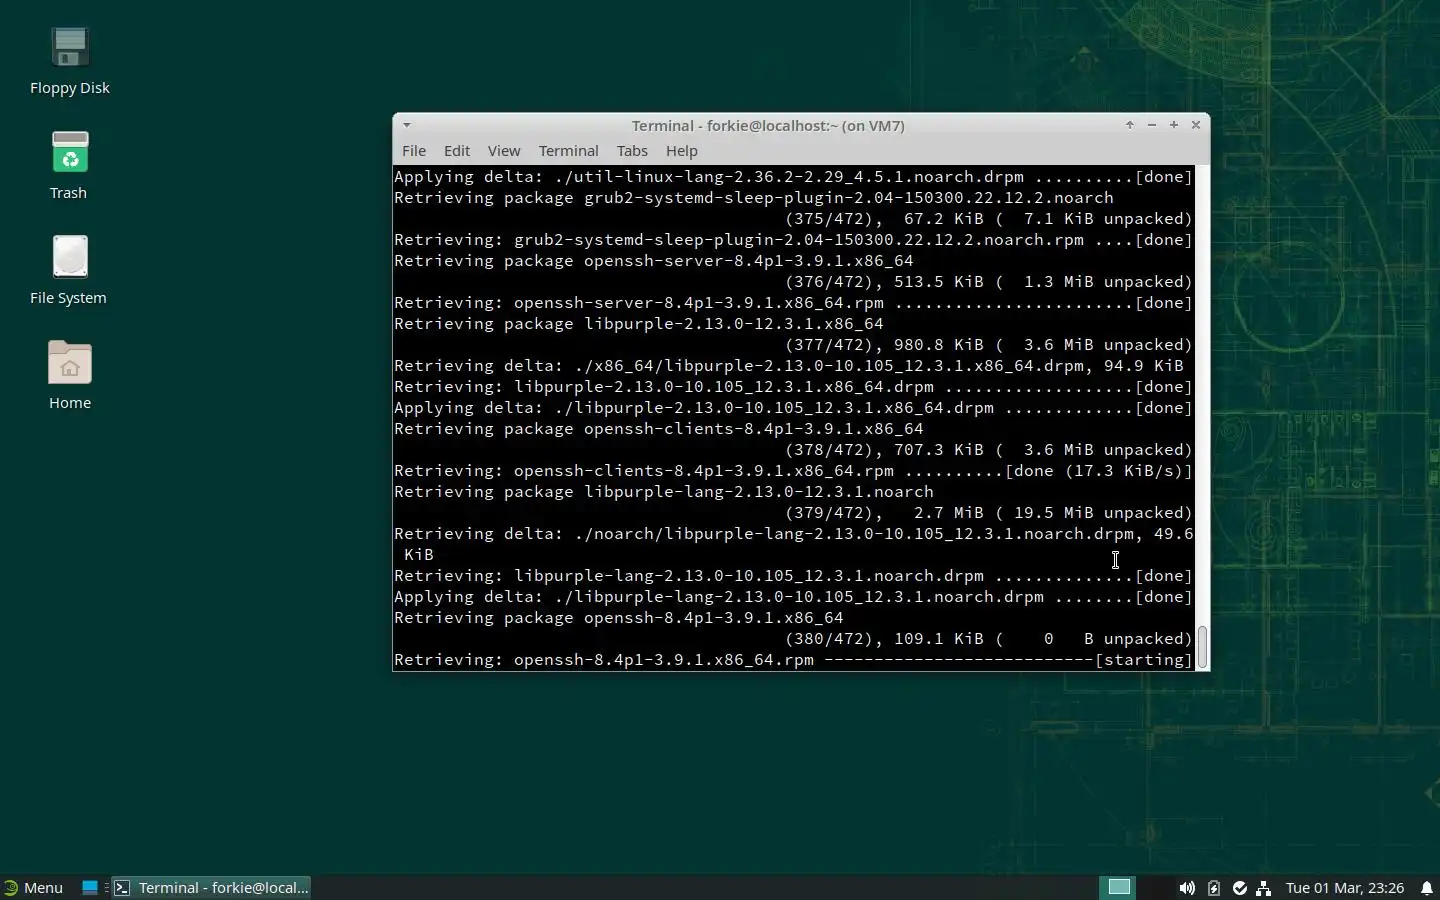
Task: Open the Edit menu in Terminal
Action: point(457,151)
